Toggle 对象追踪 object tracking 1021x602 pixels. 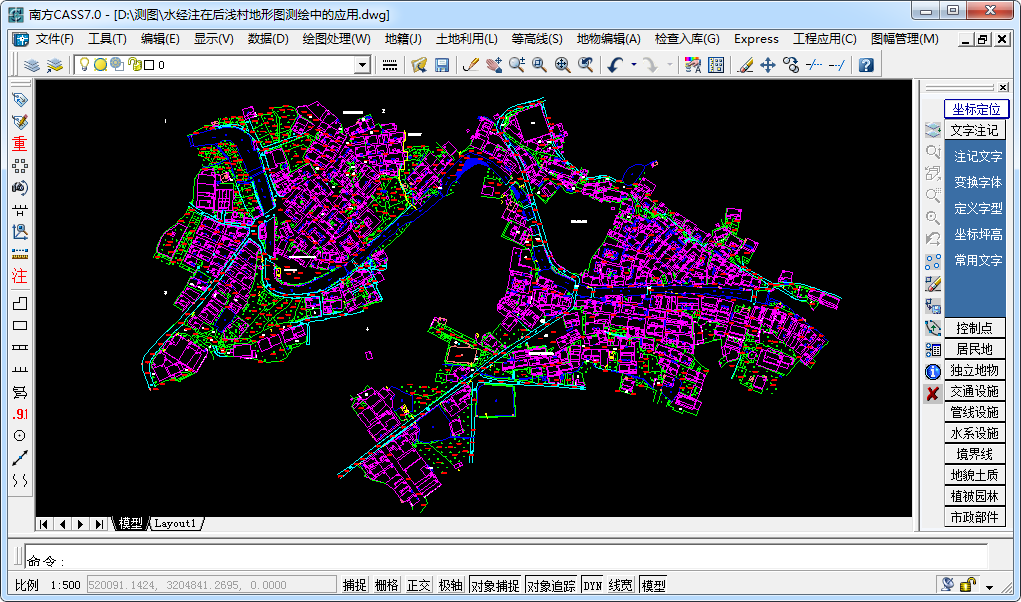pyautogui.click(x=552, y=585)
